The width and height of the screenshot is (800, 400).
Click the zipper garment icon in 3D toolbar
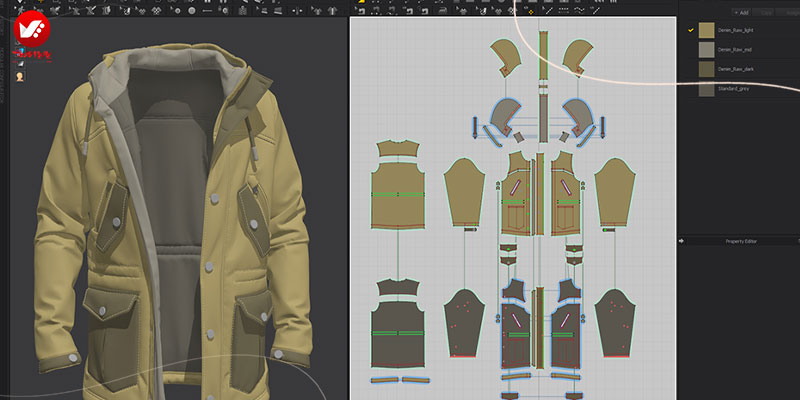click(x=242, y=10)
